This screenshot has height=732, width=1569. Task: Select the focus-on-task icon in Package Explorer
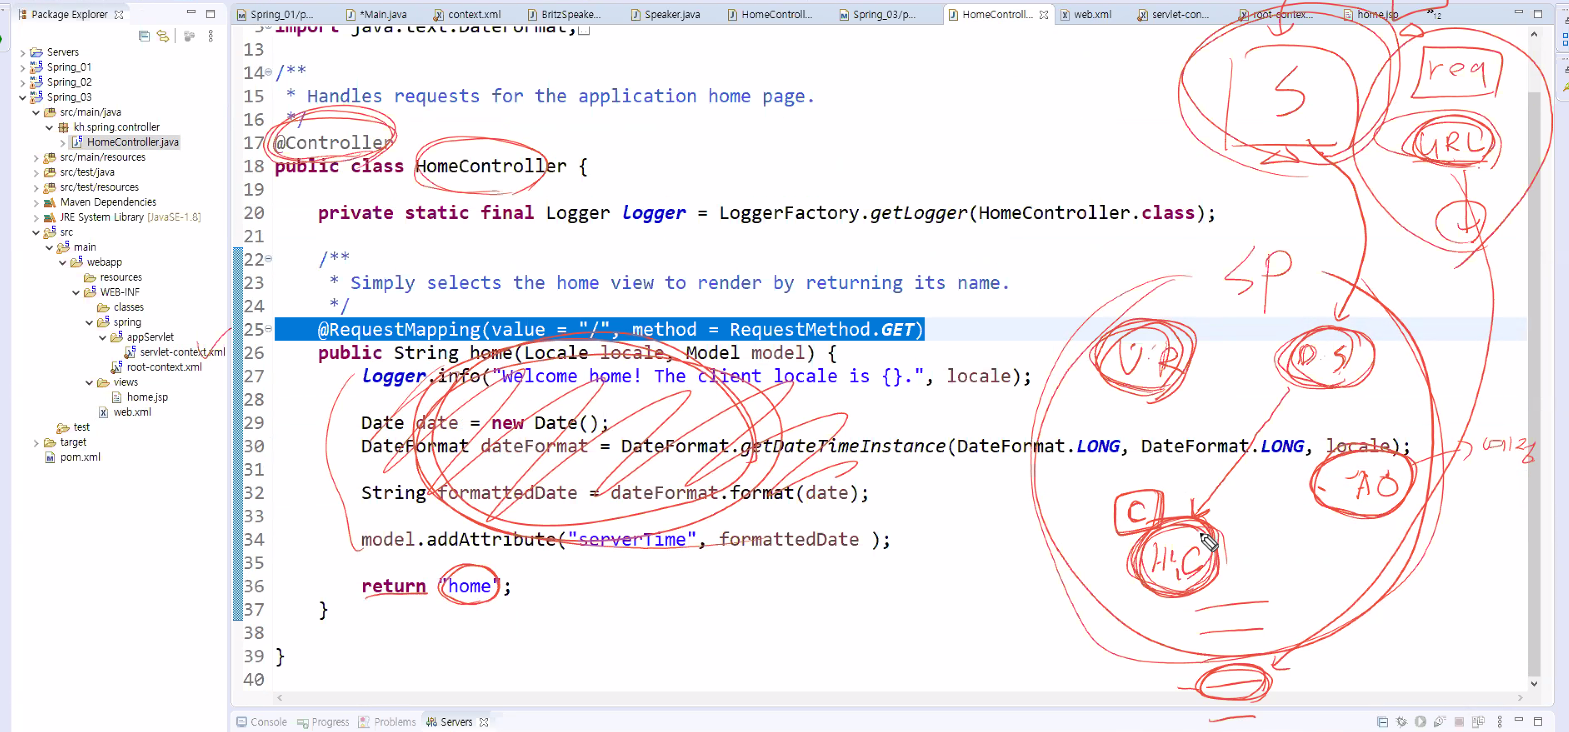coord(189,36)
